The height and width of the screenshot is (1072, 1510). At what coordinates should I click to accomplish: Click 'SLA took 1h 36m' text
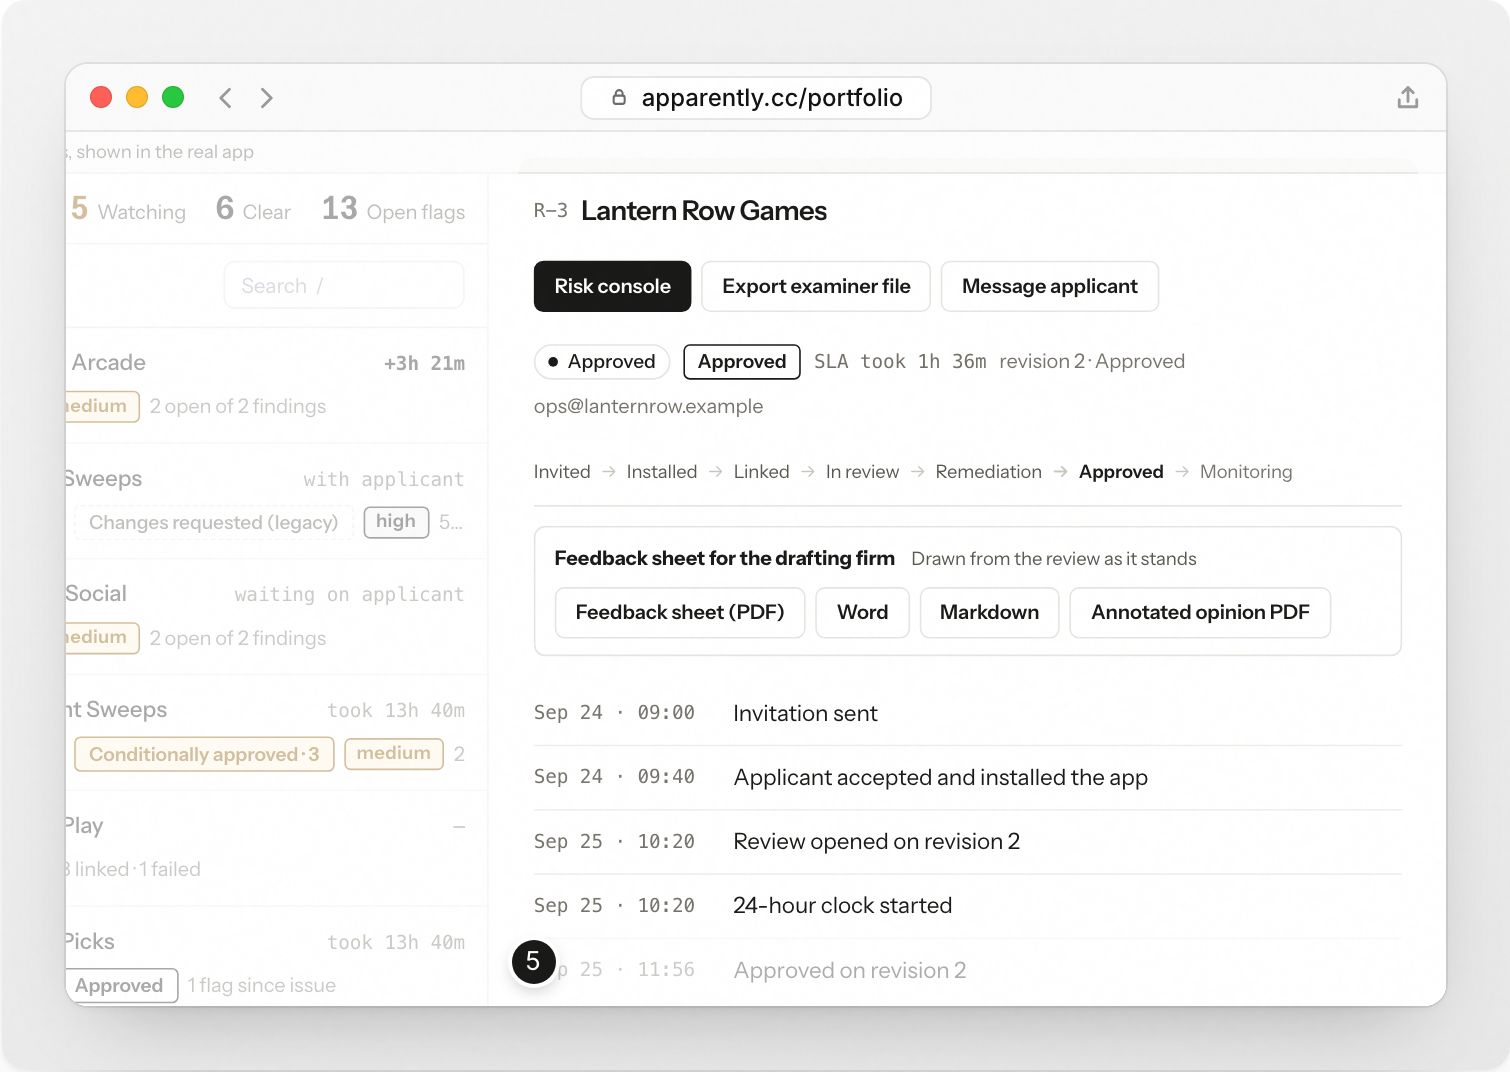point(900,362)
